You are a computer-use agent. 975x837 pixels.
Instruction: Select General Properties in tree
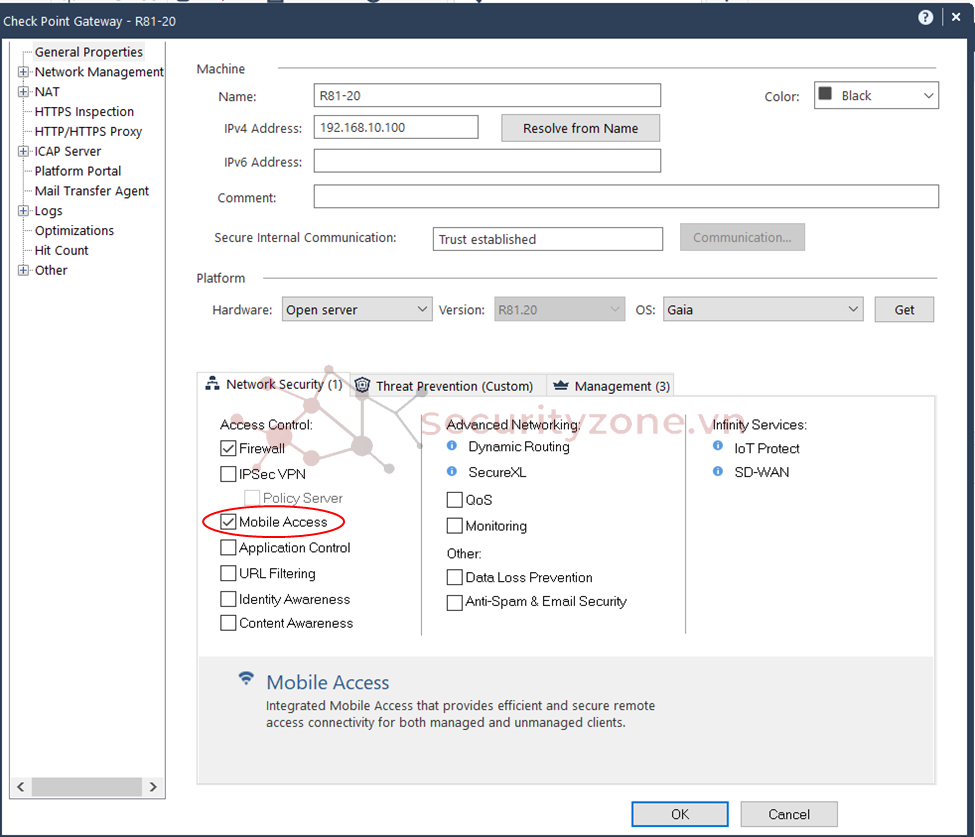(x=88, y=52)
